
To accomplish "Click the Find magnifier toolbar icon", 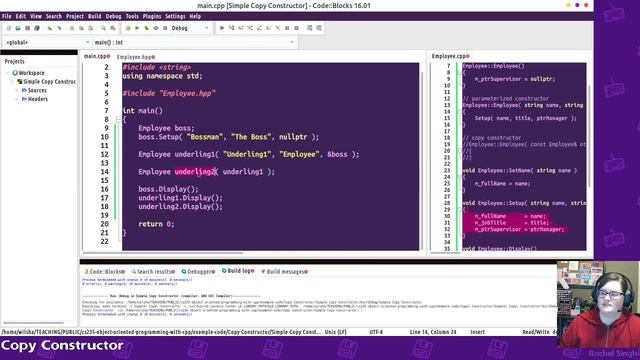I will [103, 28].
